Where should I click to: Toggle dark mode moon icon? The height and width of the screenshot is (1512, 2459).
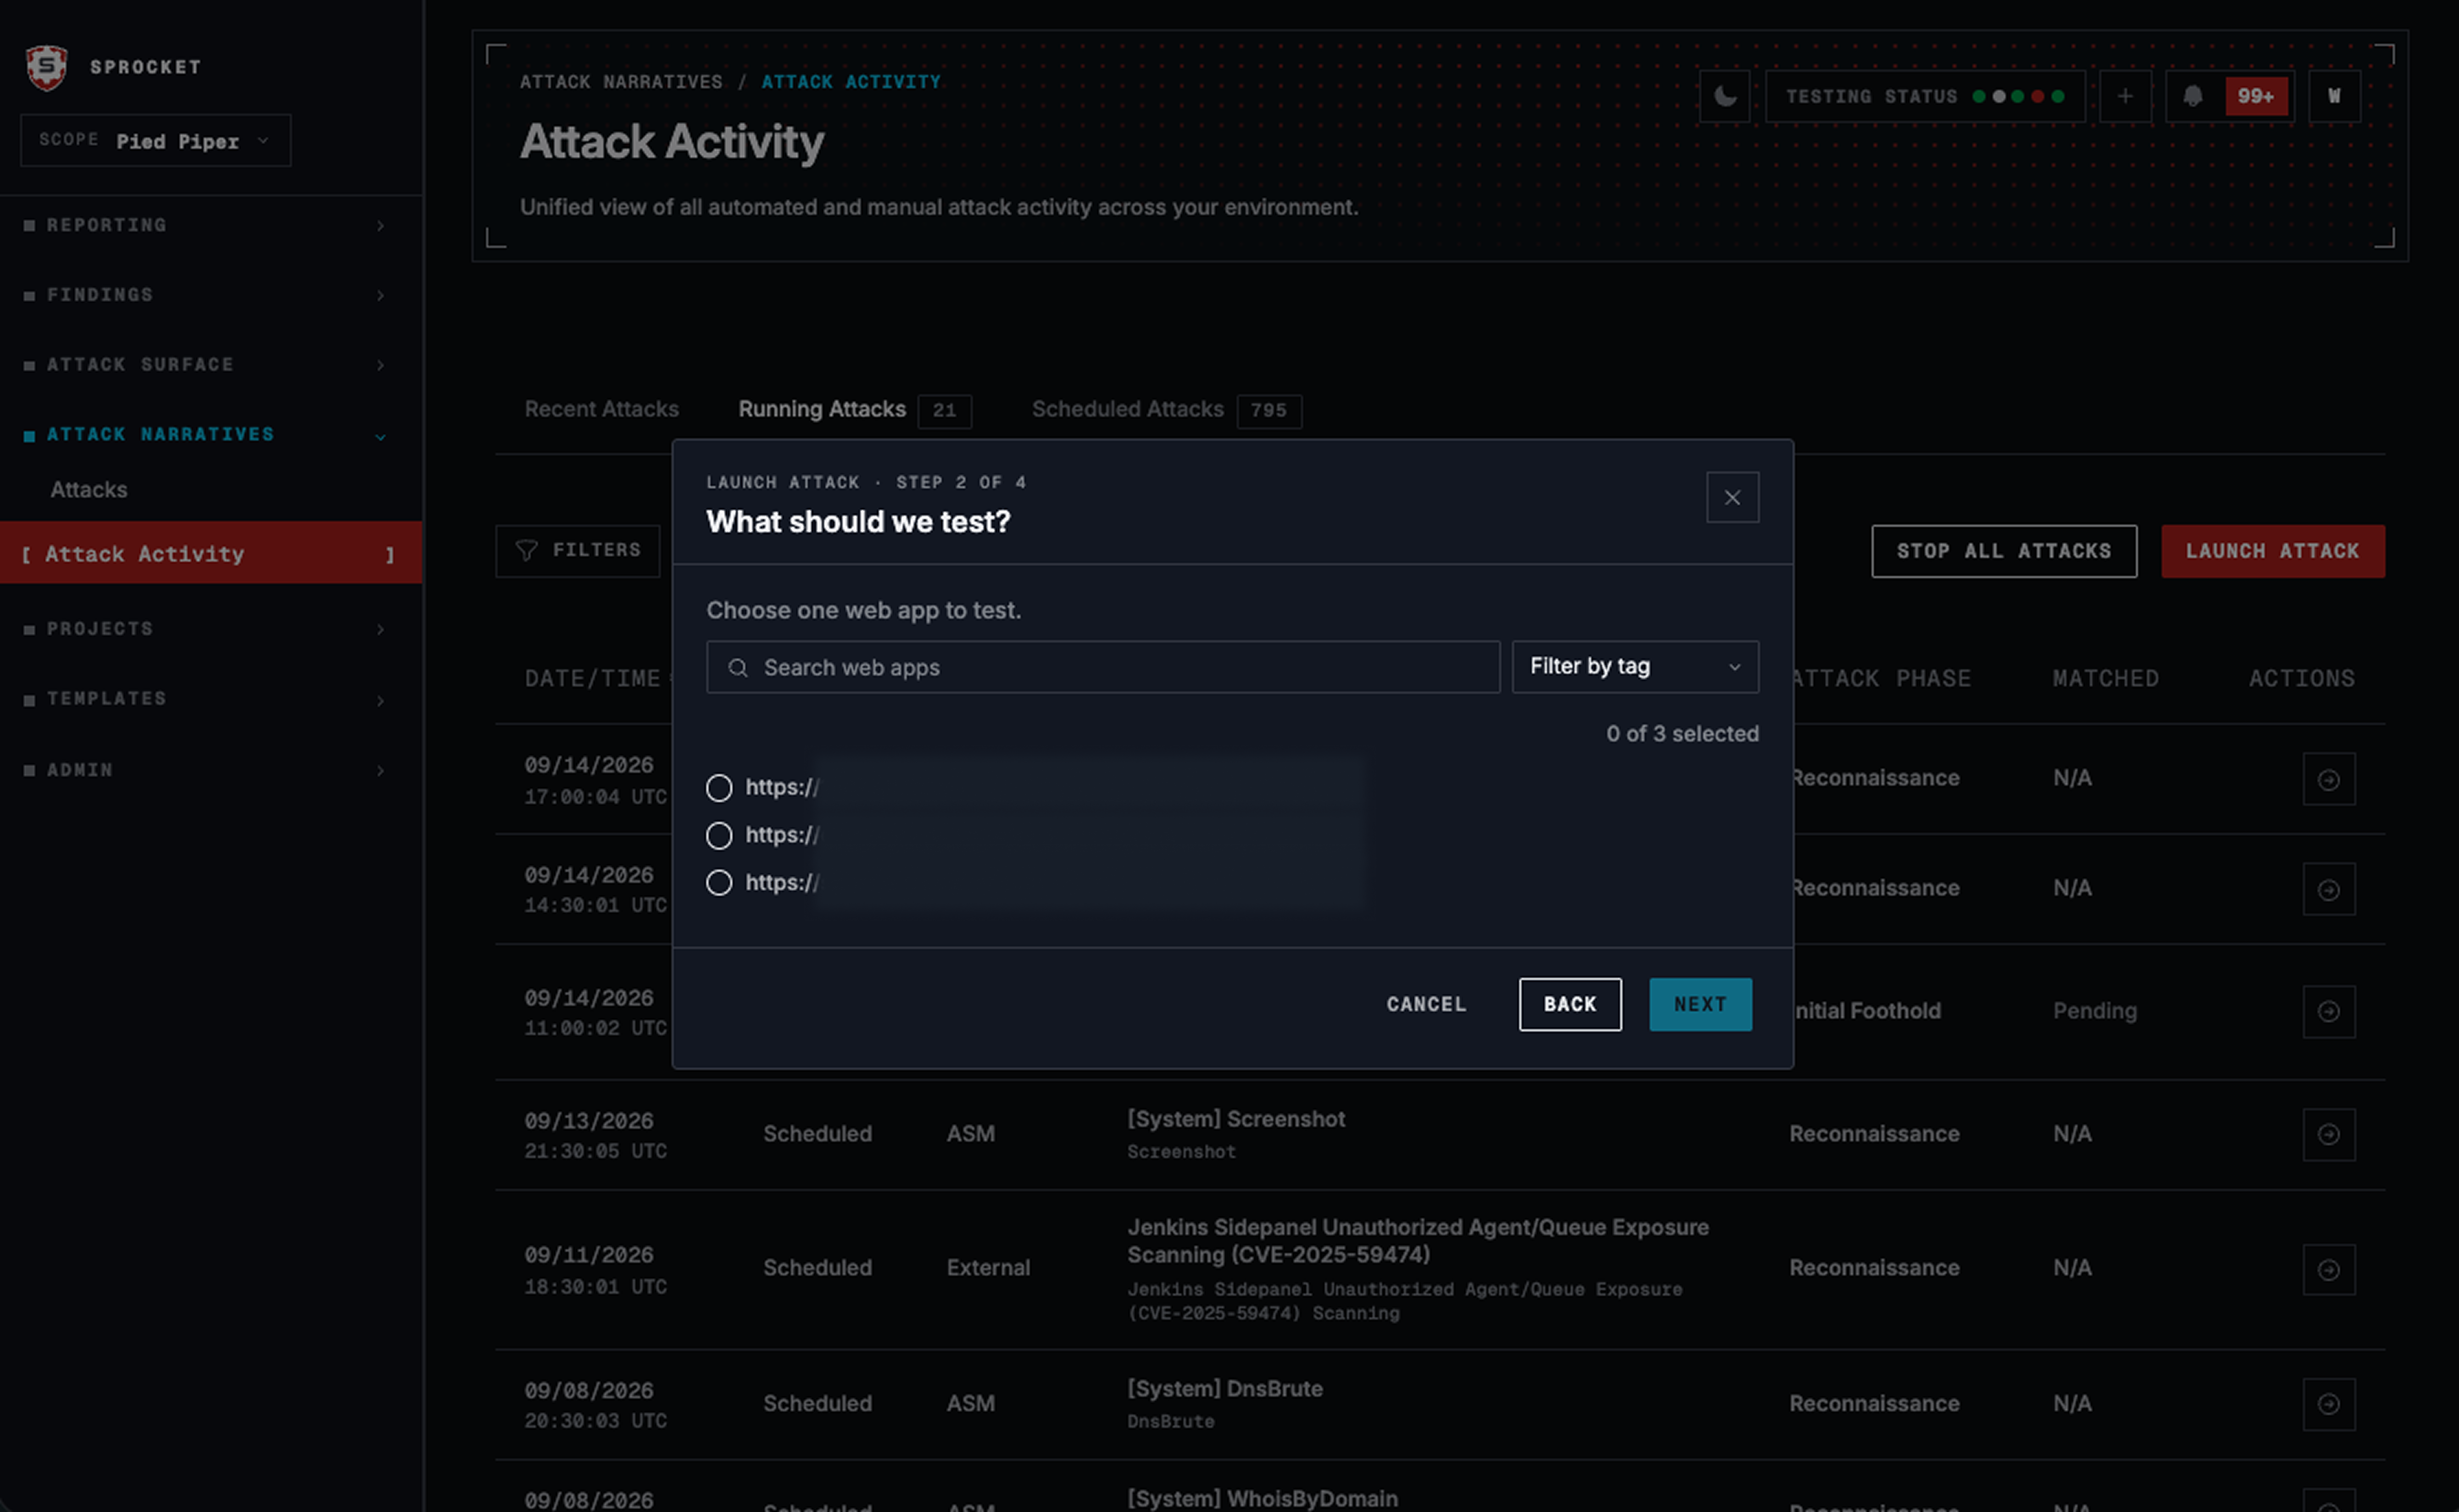[1725, 96]
